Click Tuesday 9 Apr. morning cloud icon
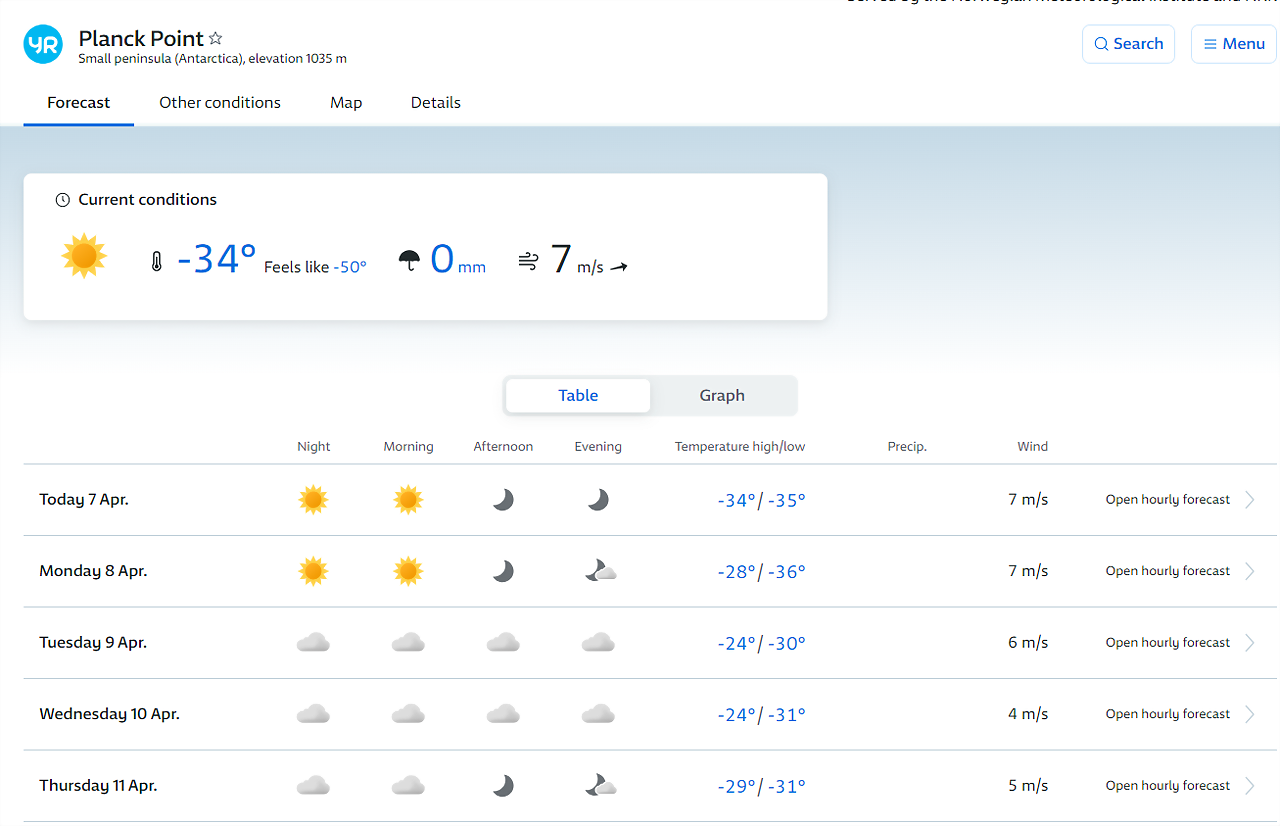Screen dimensions: 1280x826 [x=408, y=642]
